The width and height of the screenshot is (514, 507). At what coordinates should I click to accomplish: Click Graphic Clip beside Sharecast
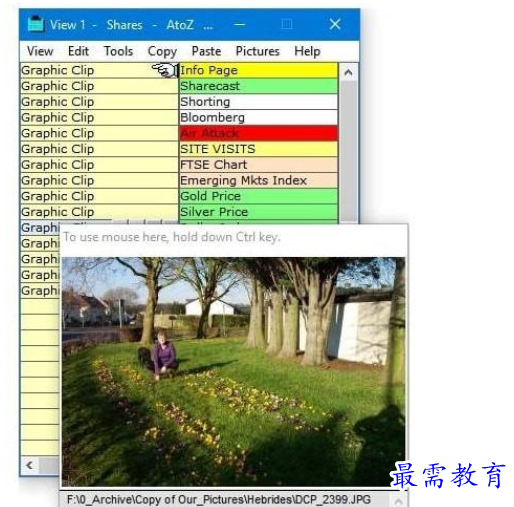(x=99, y=86)
